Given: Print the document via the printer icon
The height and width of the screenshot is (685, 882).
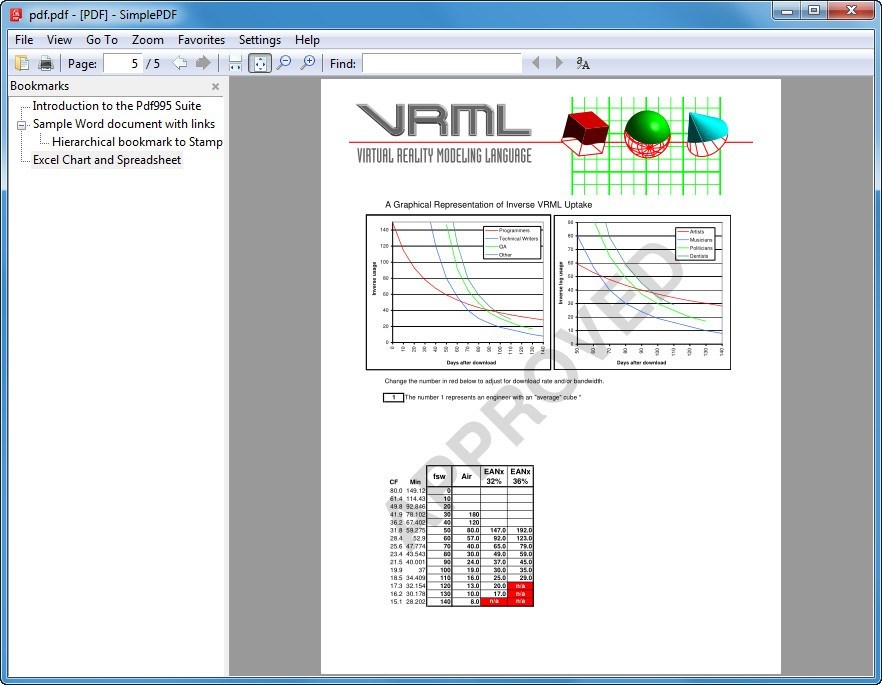Looking at the screenshot, I should pyautogui.click(x=46, y=62).
